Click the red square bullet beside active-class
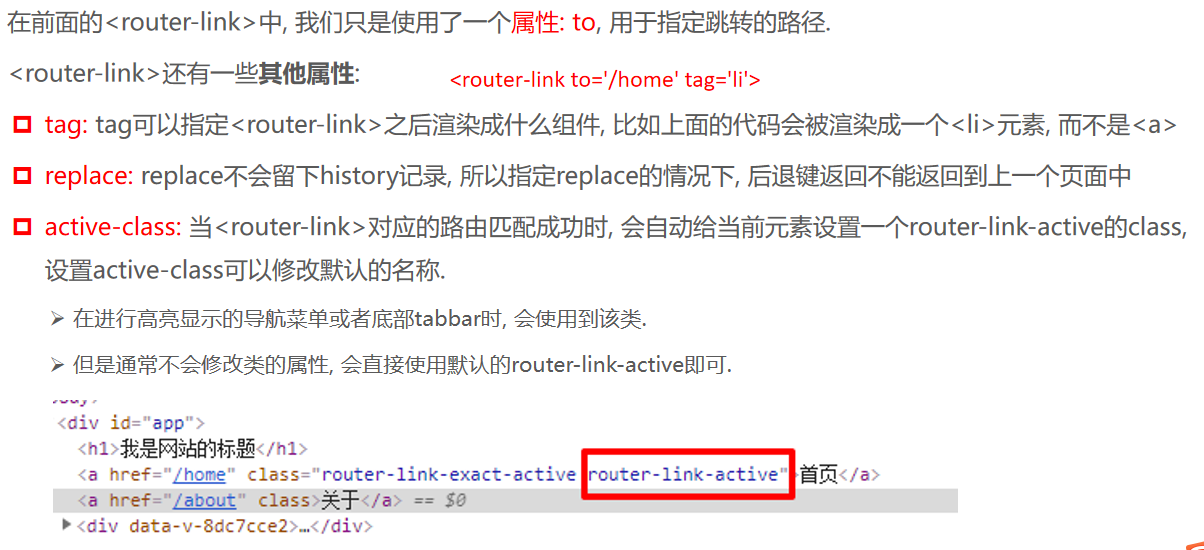The width and height of the screenshot is (1204, 550). point(22,228)
